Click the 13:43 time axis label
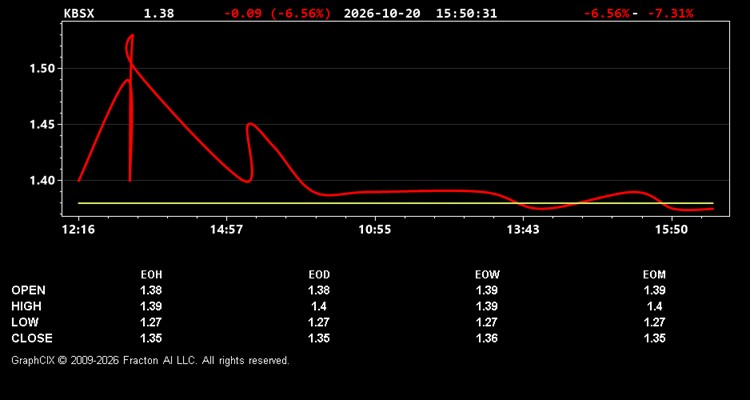750x400 pixels. tap(523, 230)
